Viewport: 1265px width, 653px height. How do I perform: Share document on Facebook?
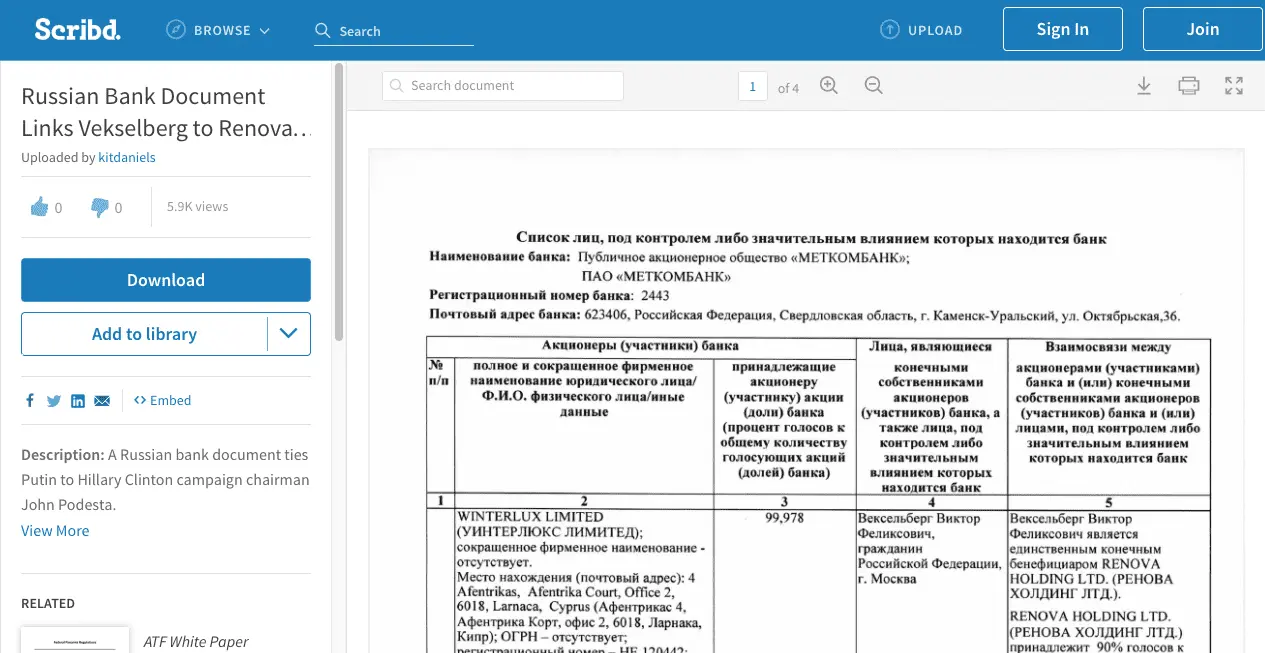pos(30,401)
